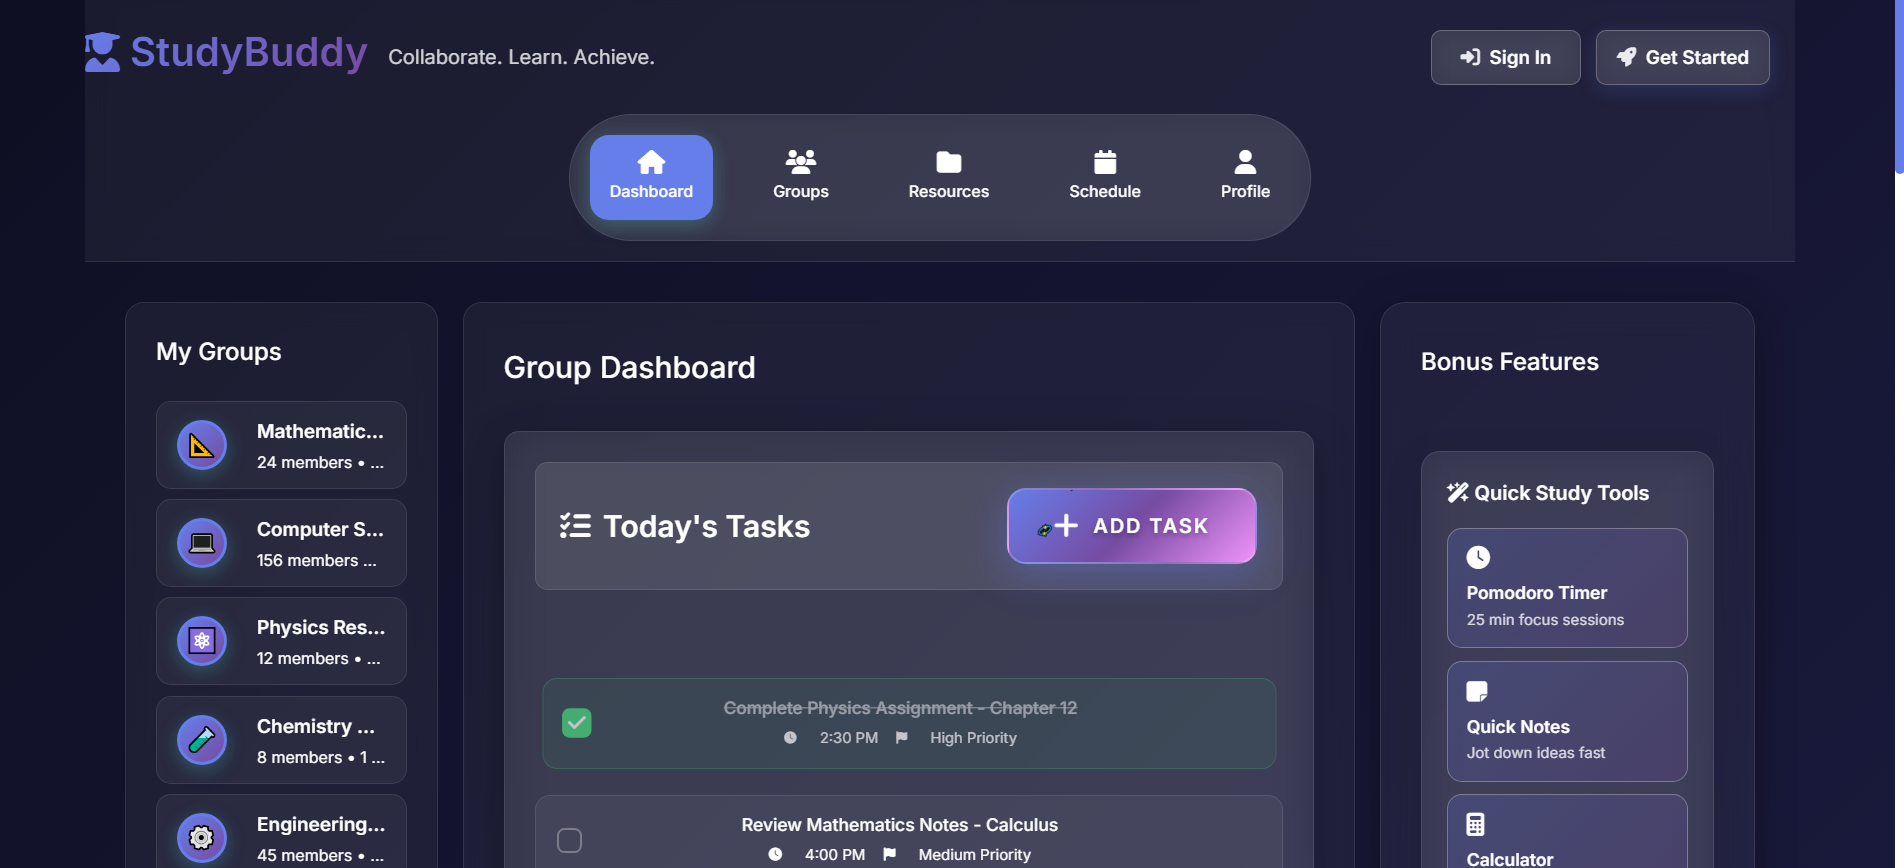Viewport: 1904px width, 868px height.
Task: Open the Mathematics group ruler icon
Action: tap(202, 445)
